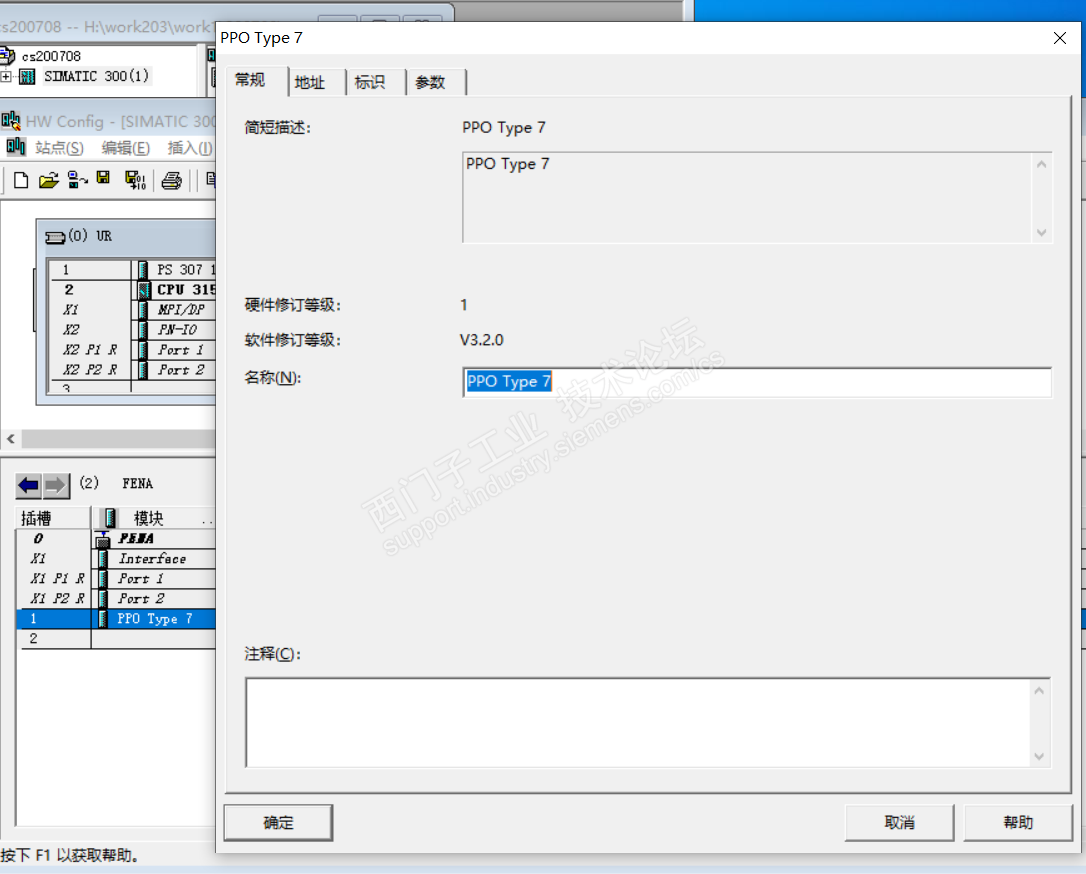Select the FENA row in slot 0

tap(116, 539)
